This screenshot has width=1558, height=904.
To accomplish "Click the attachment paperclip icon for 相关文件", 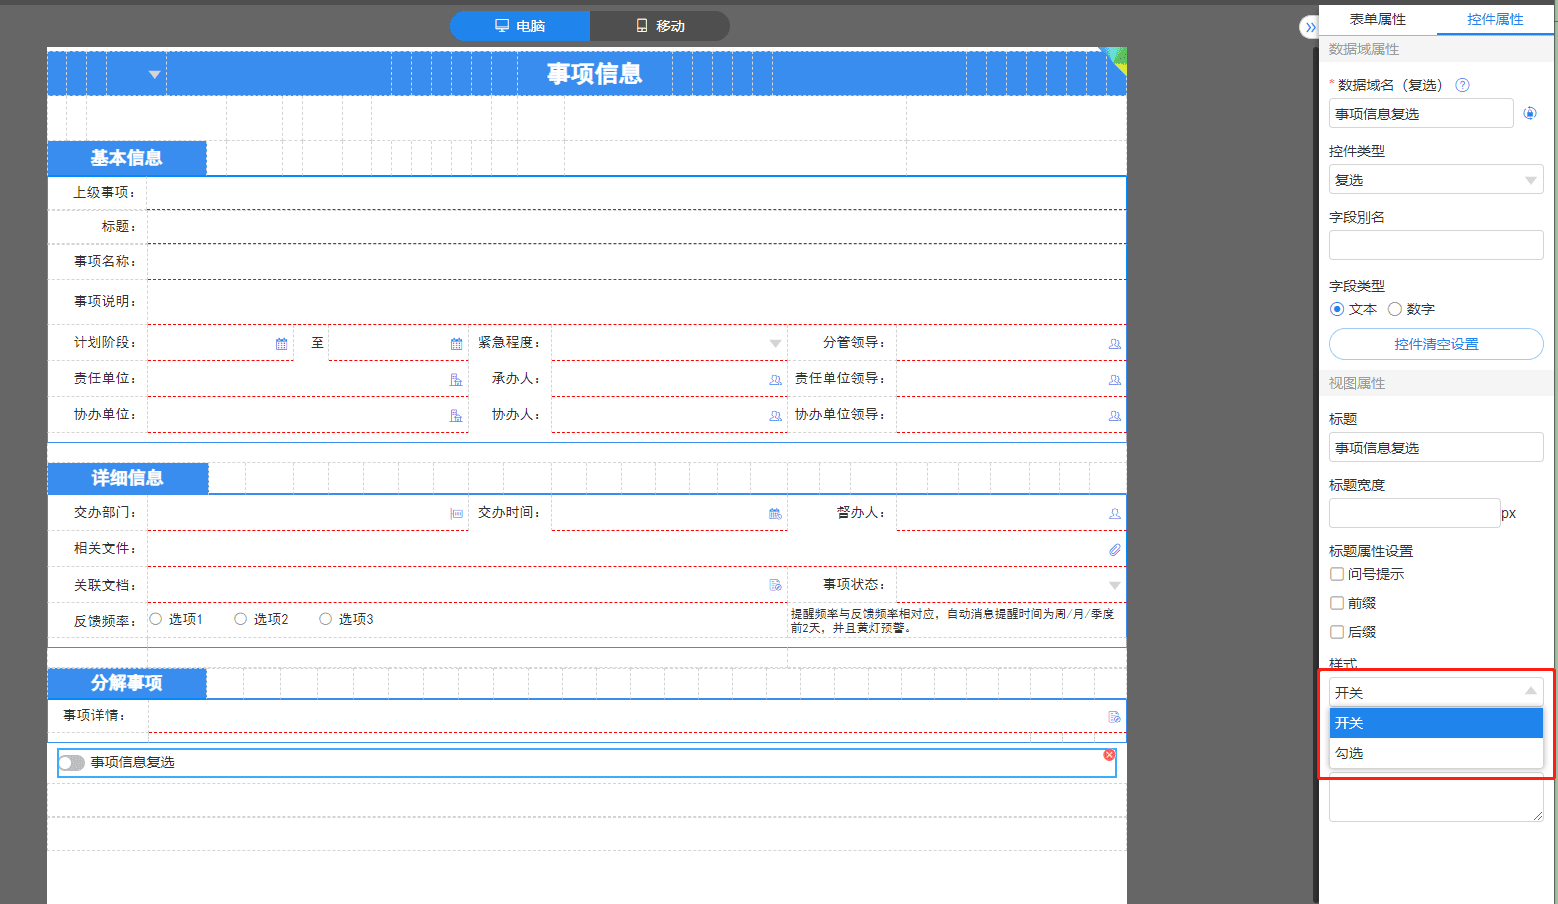I will point(1114,550).
